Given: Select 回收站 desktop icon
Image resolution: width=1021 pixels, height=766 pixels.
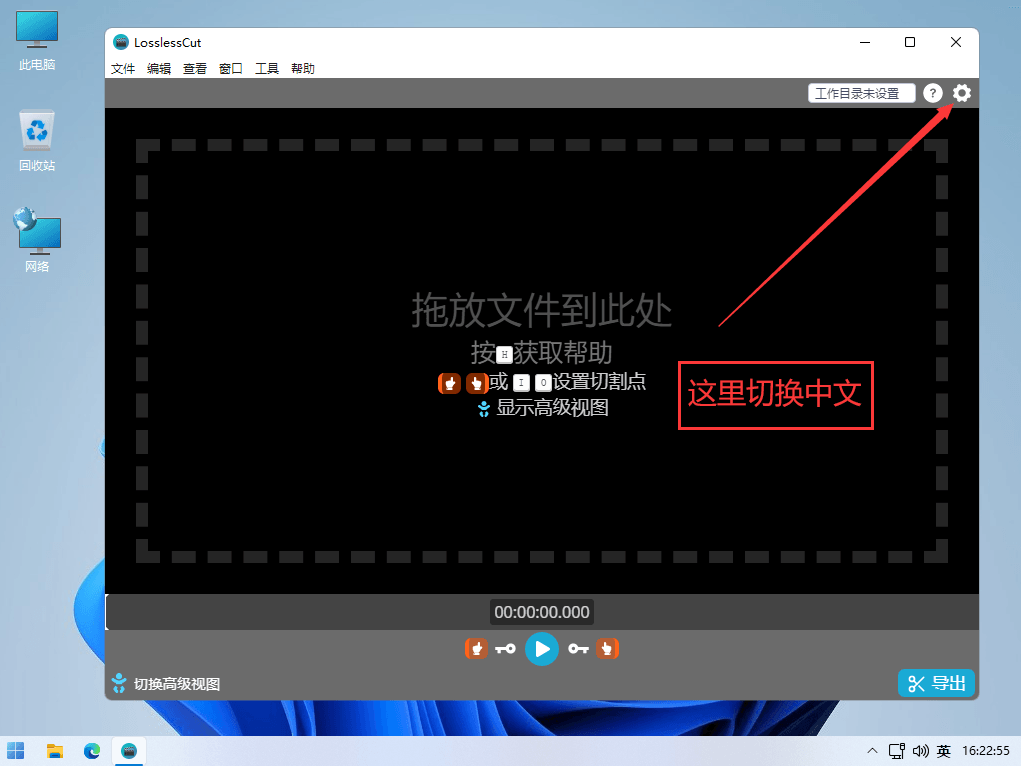Looking at the screenshot, I should (37, 141).
